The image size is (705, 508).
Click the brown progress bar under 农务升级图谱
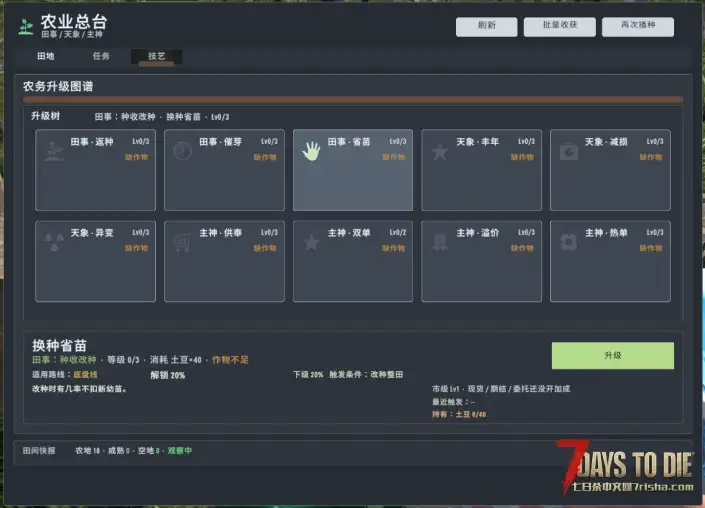(x=353, y=99)
